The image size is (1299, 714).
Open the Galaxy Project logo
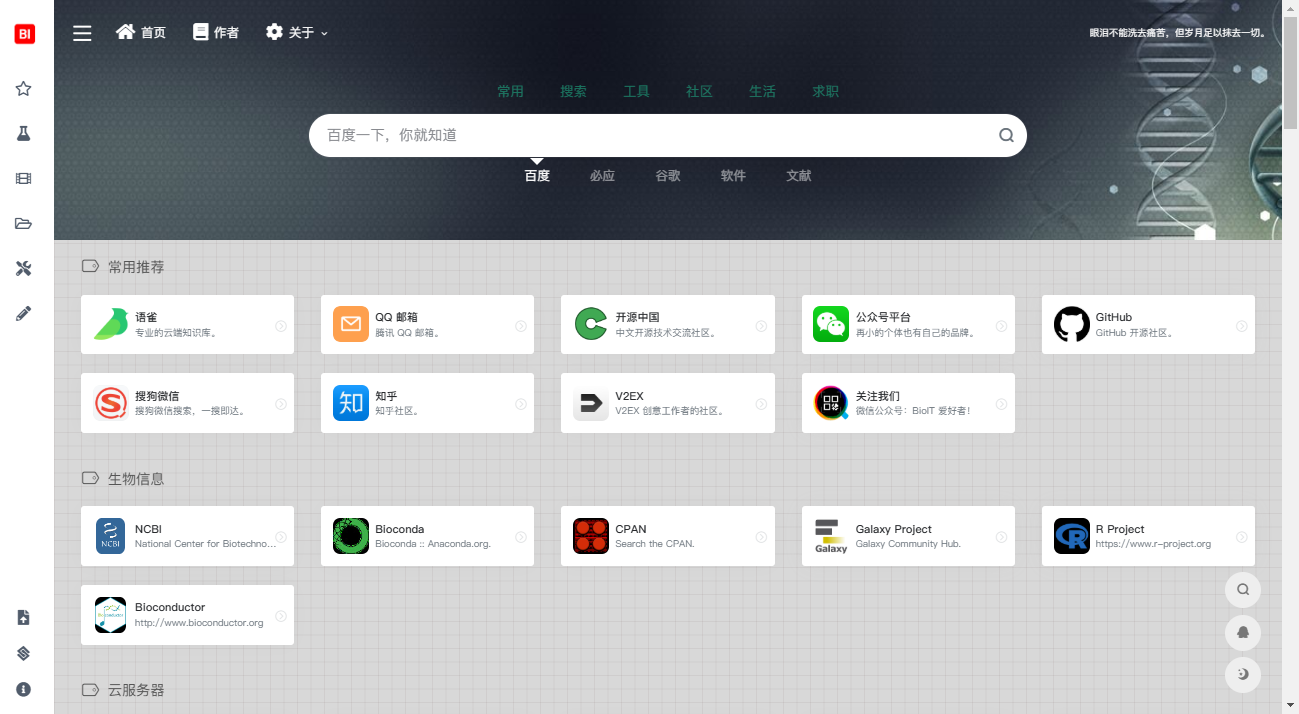point(831,536)
